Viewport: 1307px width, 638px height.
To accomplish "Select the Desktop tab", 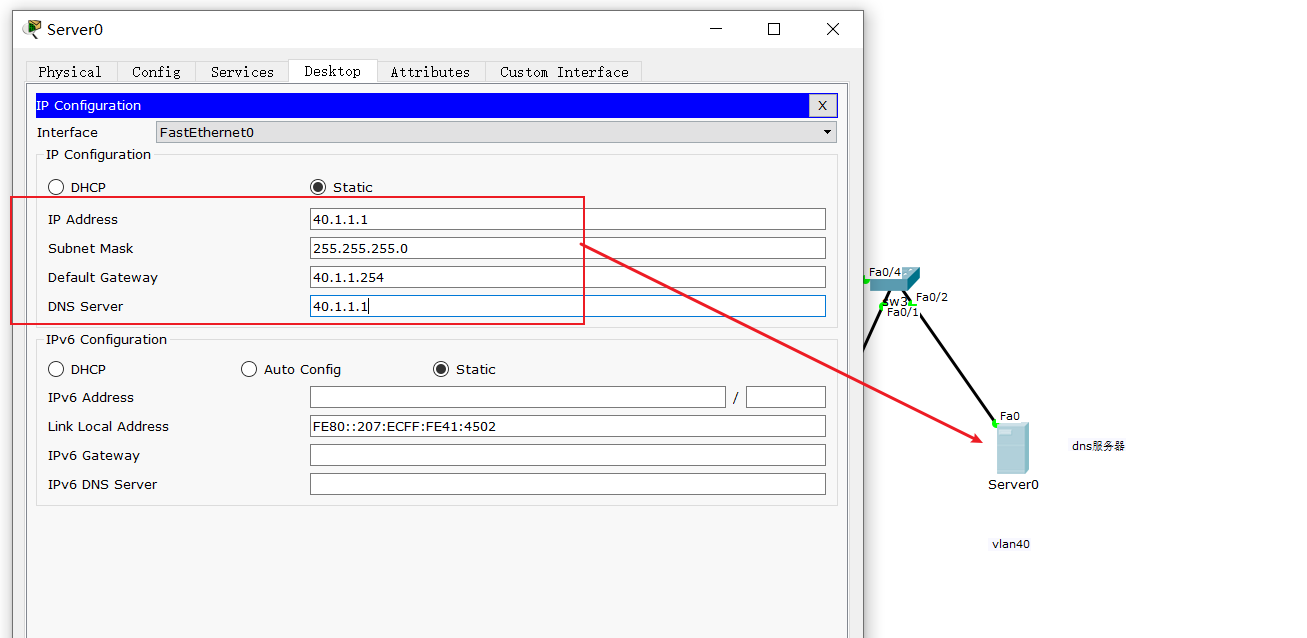I will pos(332,71).
